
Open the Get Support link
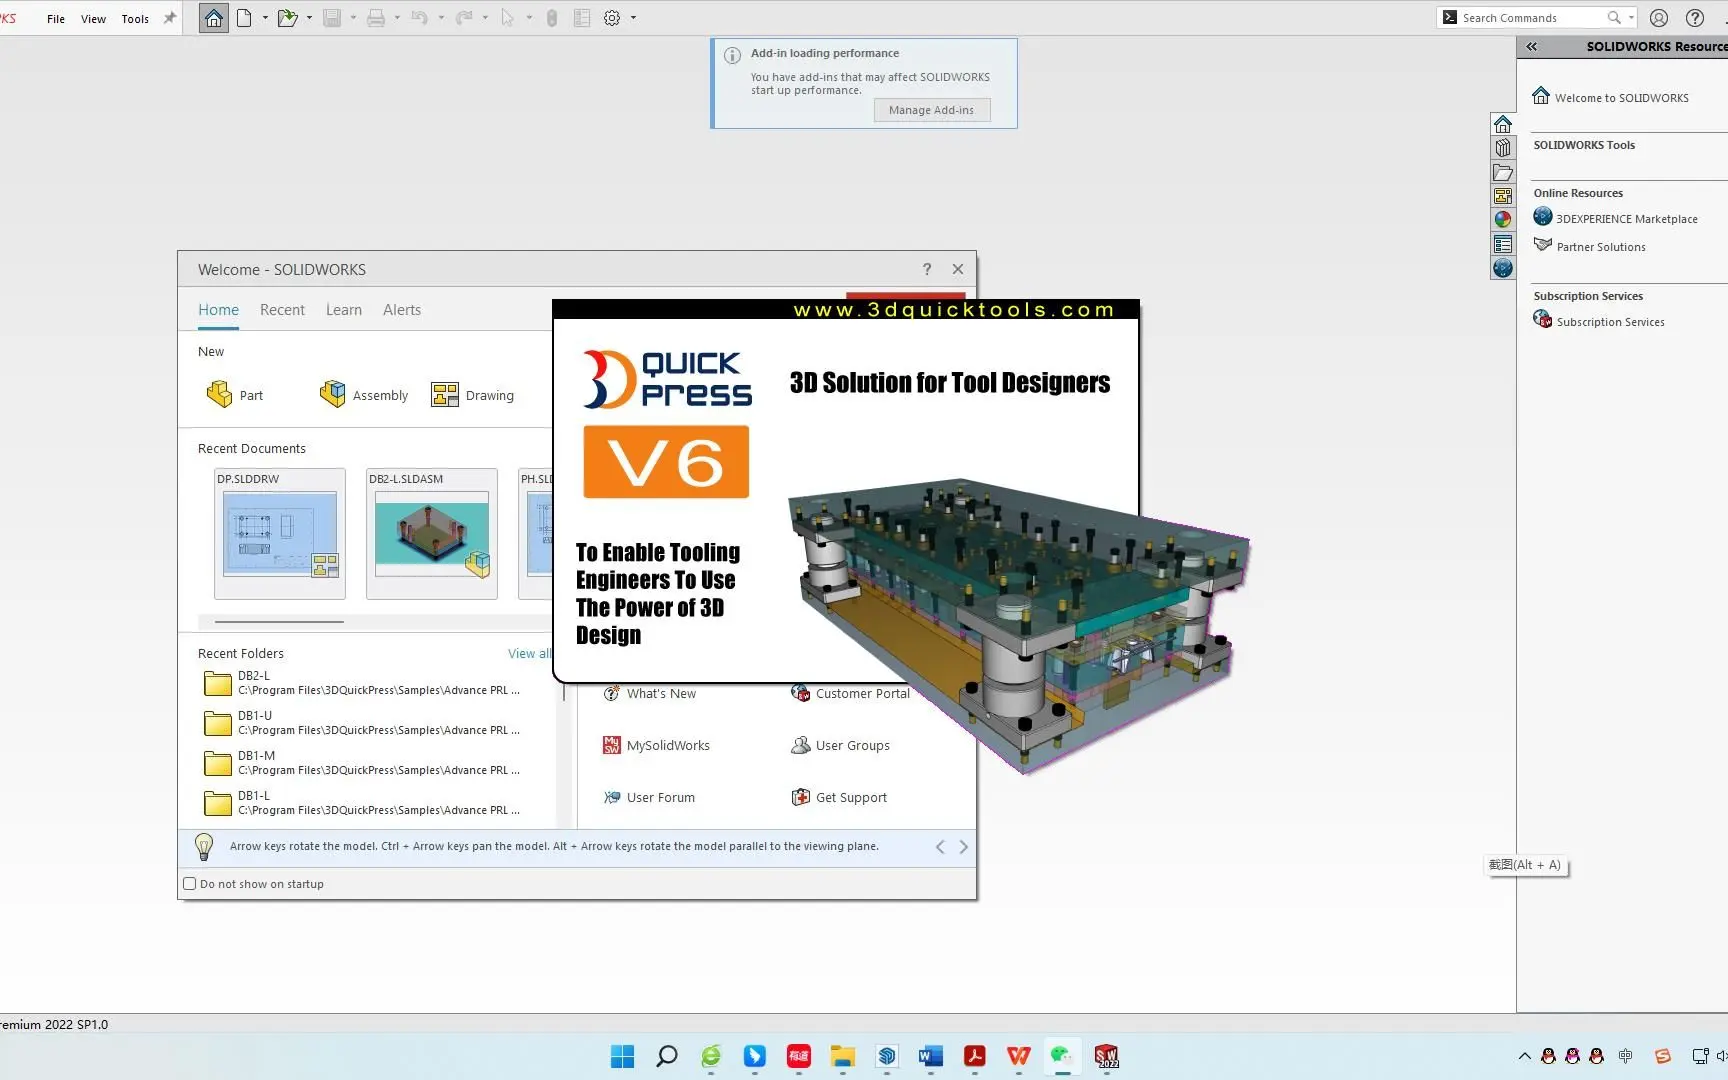pos(839,797)
